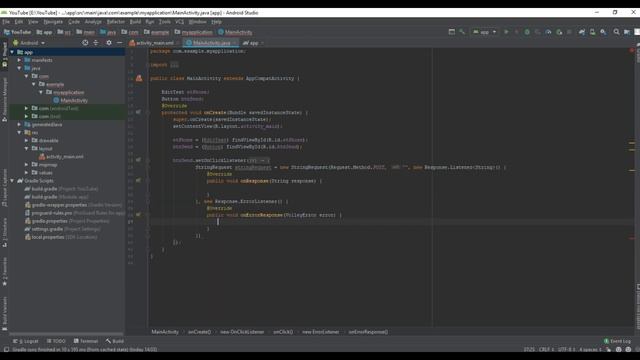Expand the values folder

tap(27, 173)
